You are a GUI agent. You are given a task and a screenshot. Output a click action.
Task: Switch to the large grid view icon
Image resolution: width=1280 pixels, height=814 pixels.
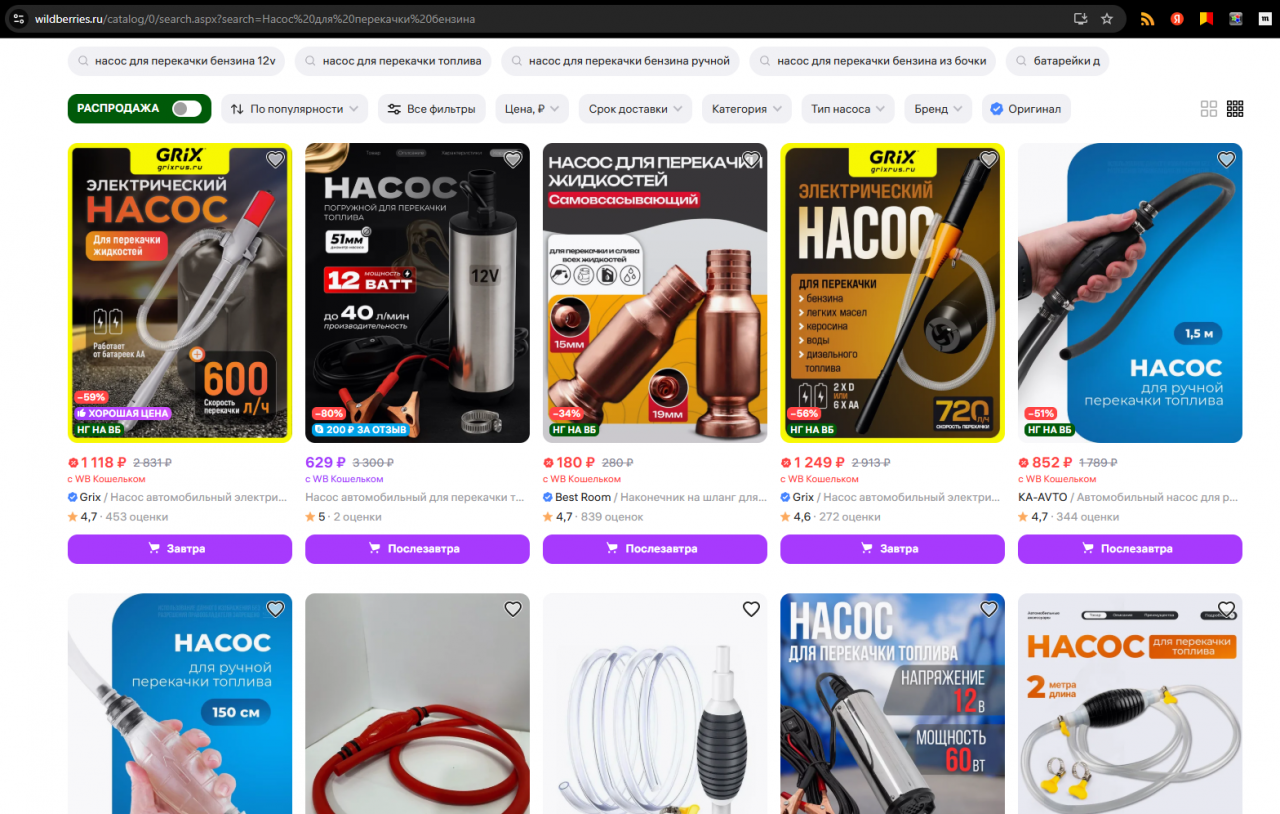[1209, 109]
